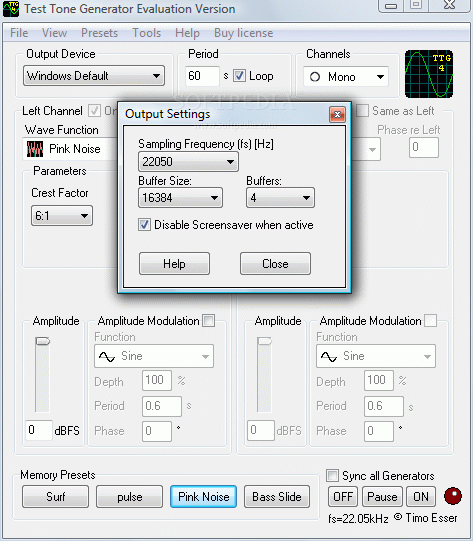Pause the generator
The image size is (473, 541).
point(382,496)
